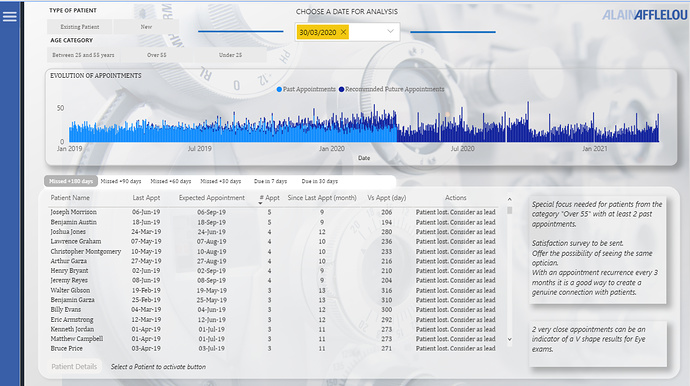690x386 pixels.
Task: Select the New patient filter
Action: point(146,27)
